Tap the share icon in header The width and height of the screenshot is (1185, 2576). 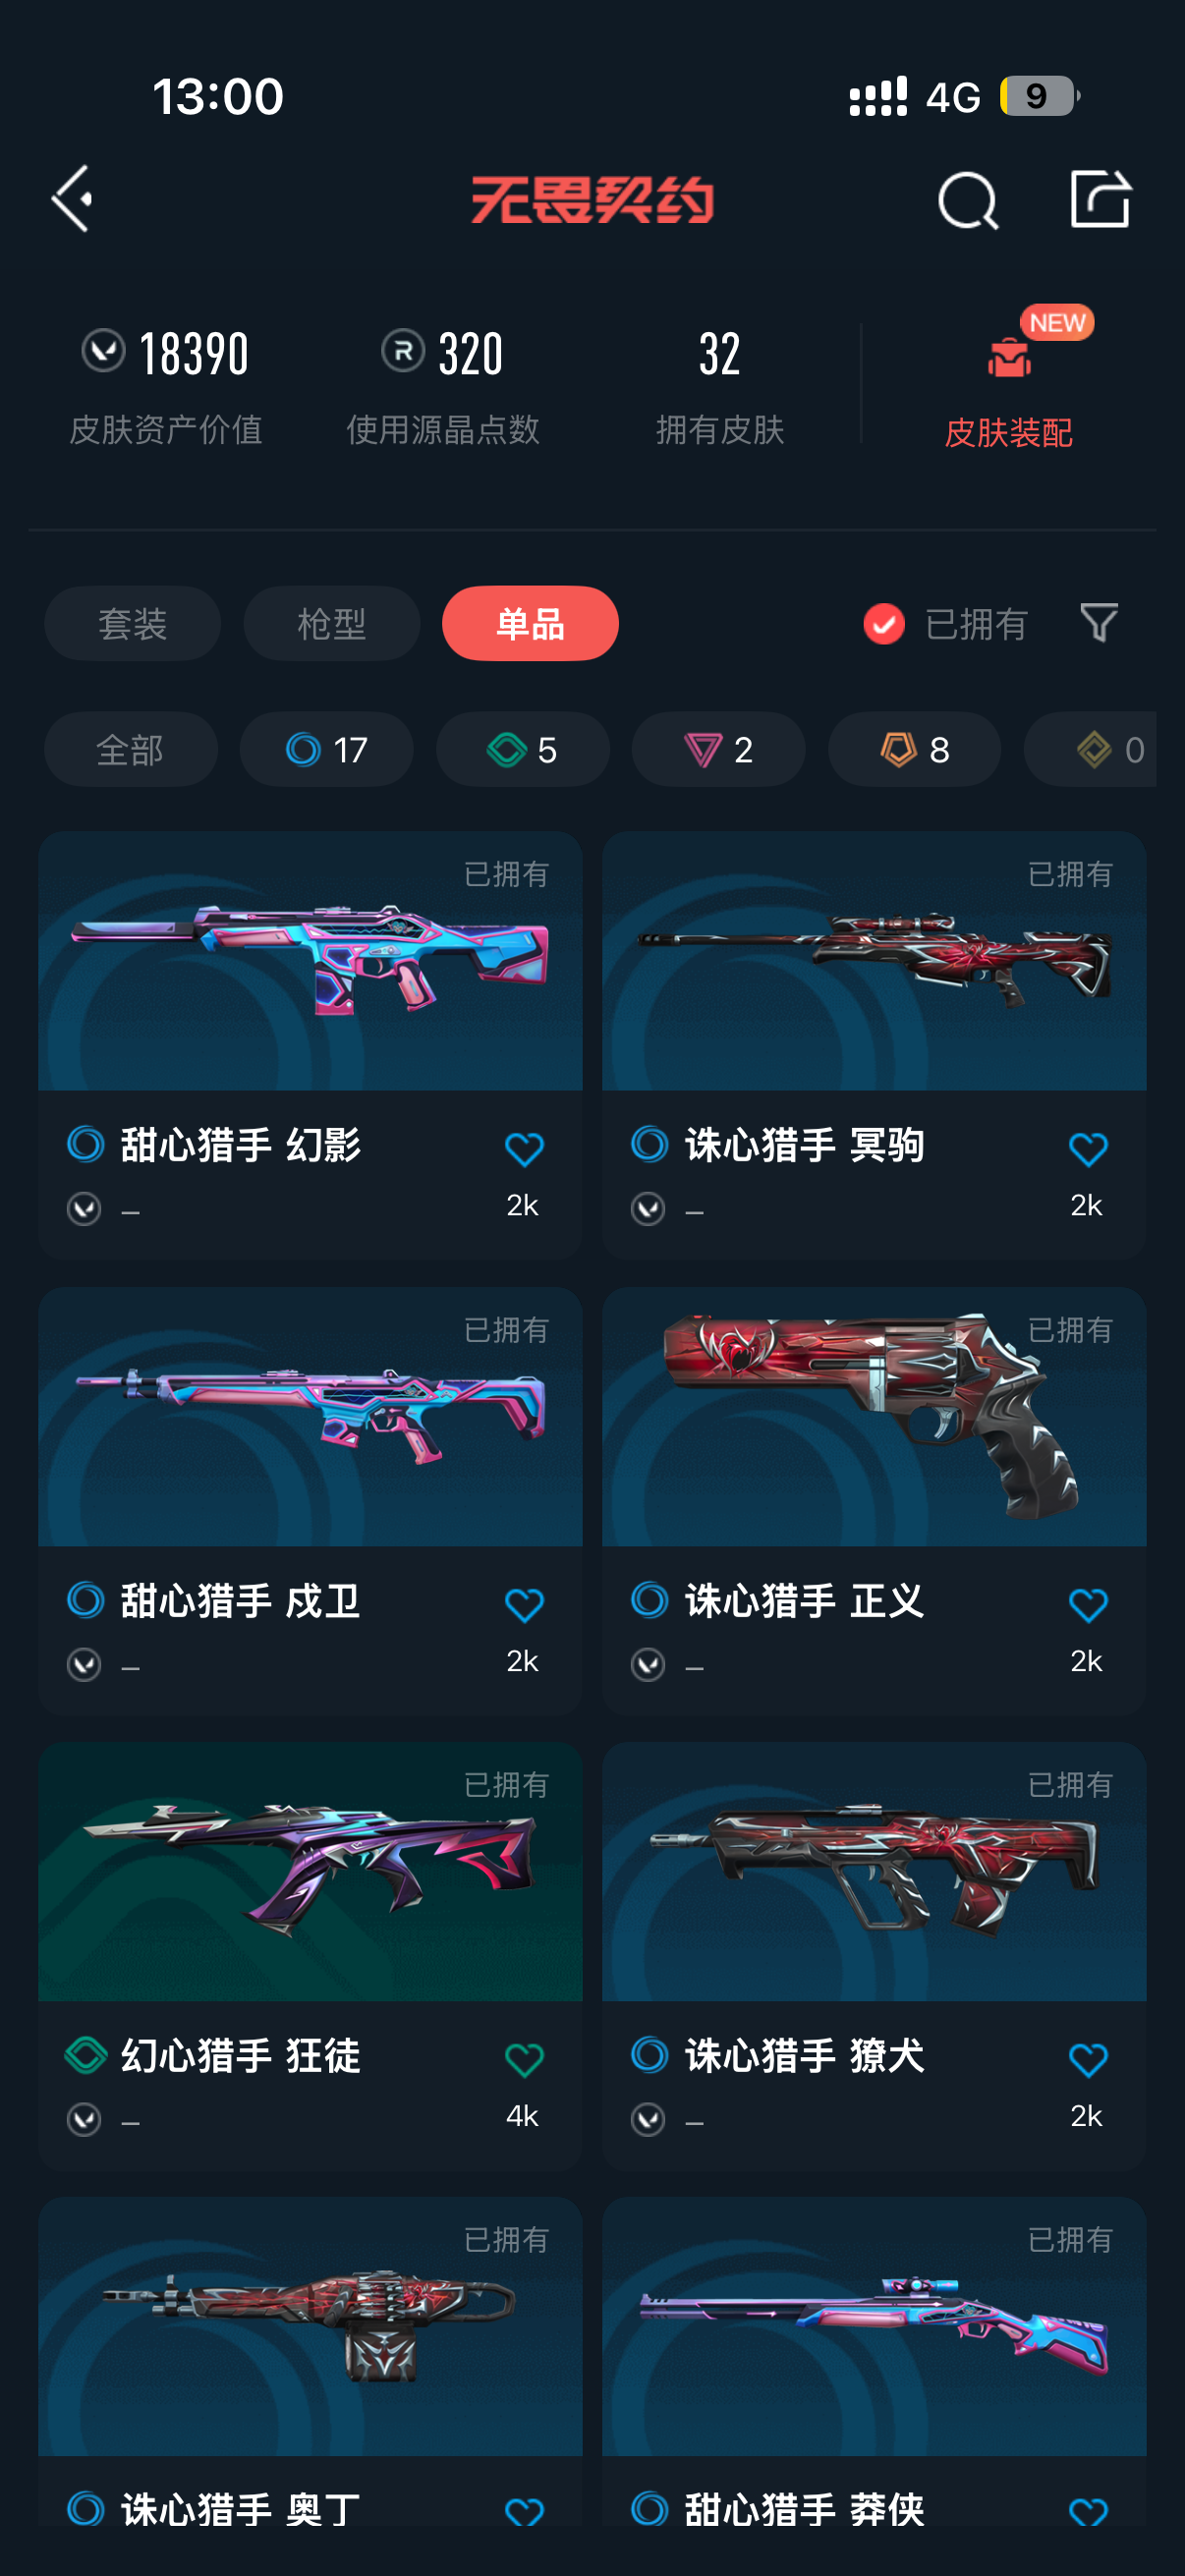point(1100,199)
